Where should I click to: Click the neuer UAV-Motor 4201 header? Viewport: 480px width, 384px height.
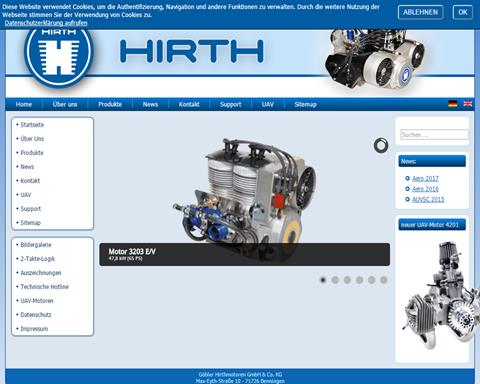(x=432, y=225)
